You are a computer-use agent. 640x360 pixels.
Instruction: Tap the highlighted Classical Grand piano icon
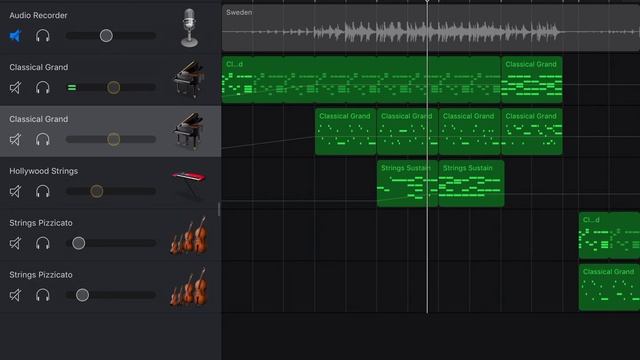pos(189,131)
